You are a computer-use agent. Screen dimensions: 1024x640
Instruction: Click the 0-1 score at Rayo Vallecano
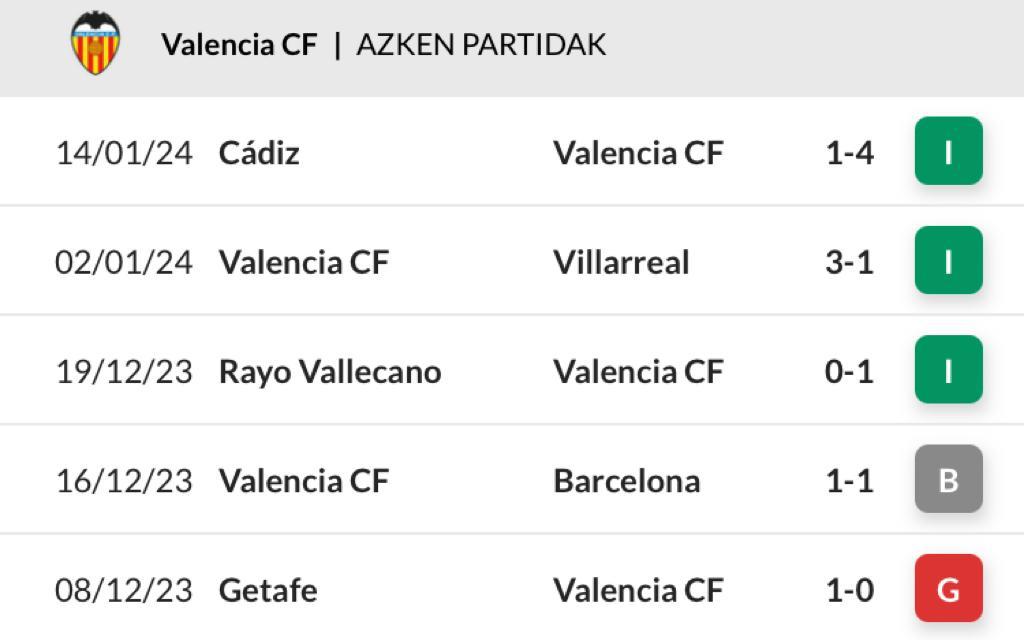tap(850, 372)
